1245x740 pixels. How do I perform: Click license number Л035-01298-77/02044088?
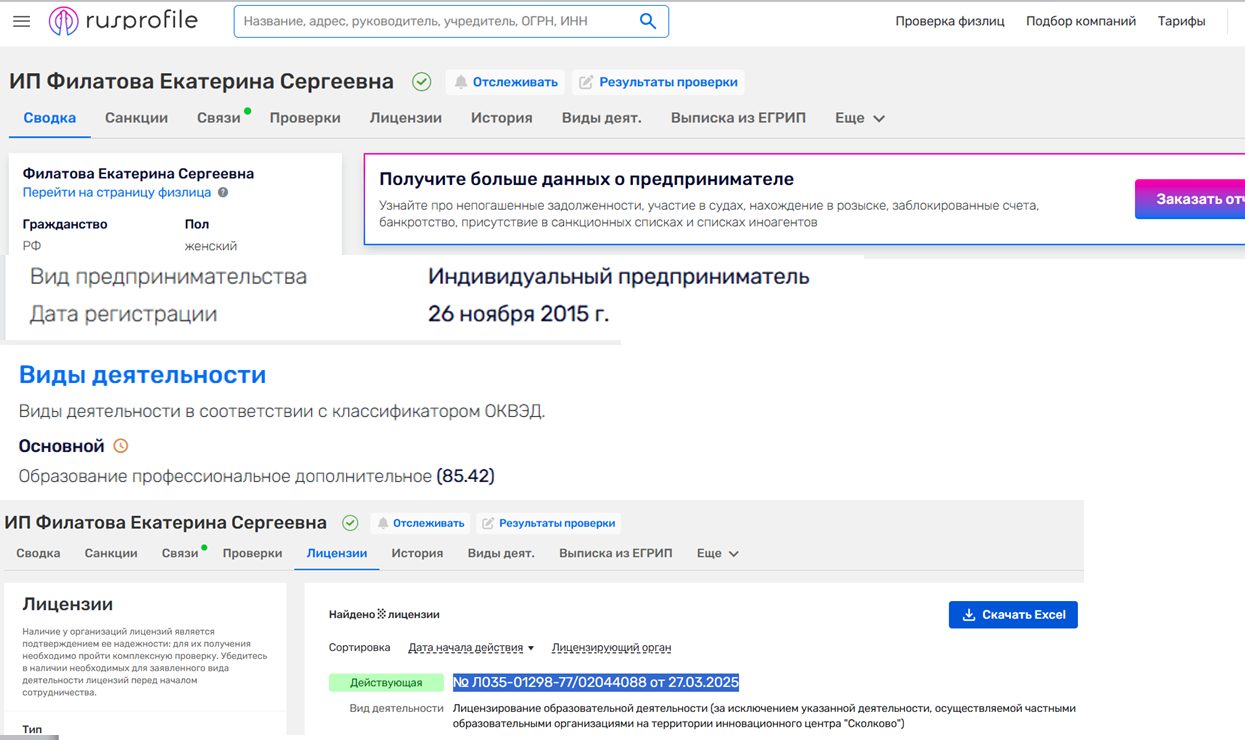click(x=596, y=683)
